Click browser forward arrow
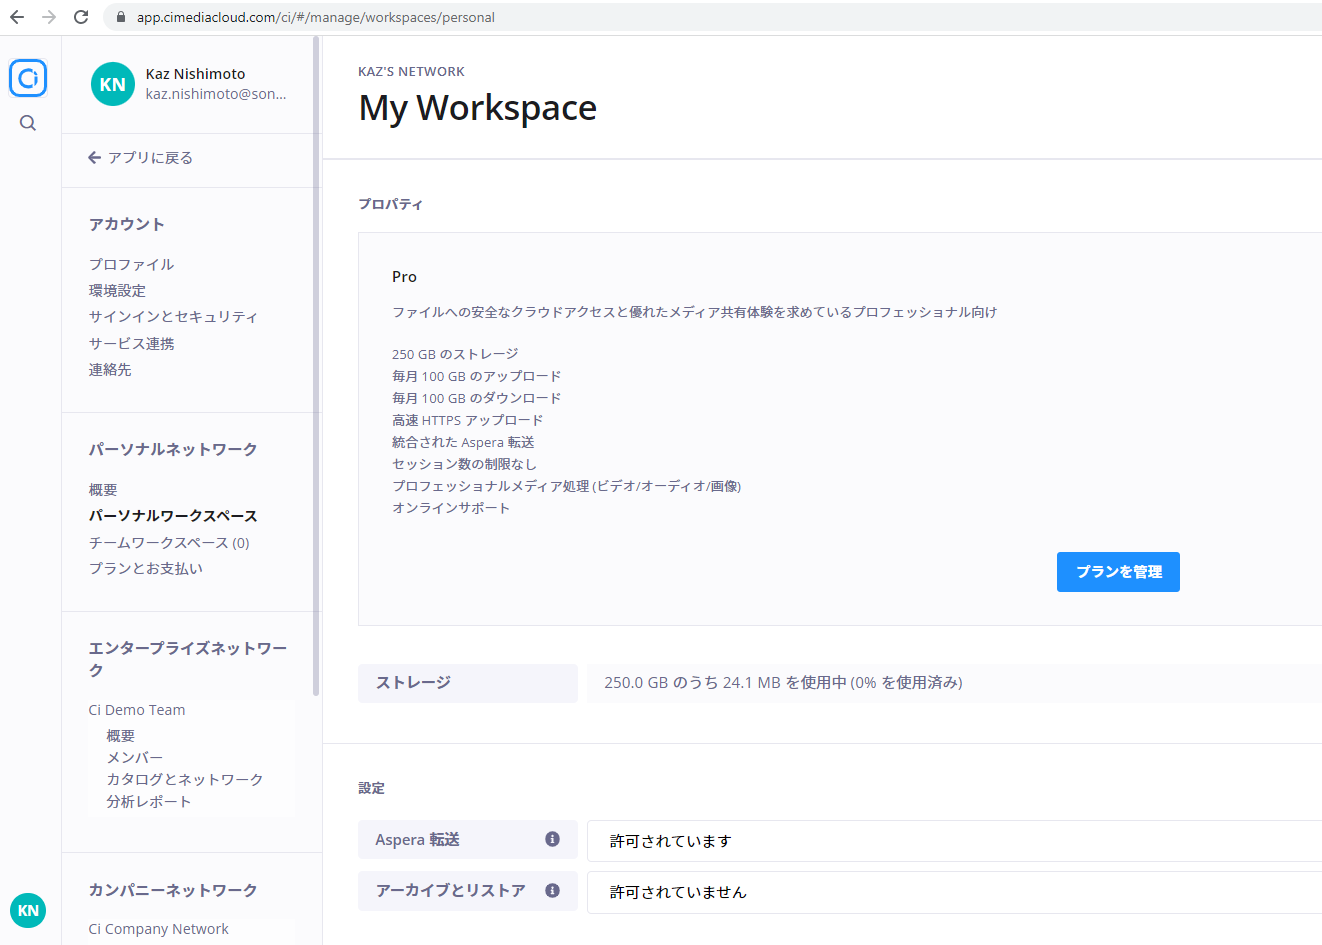 pyautogui.click(x=49, y=17)
